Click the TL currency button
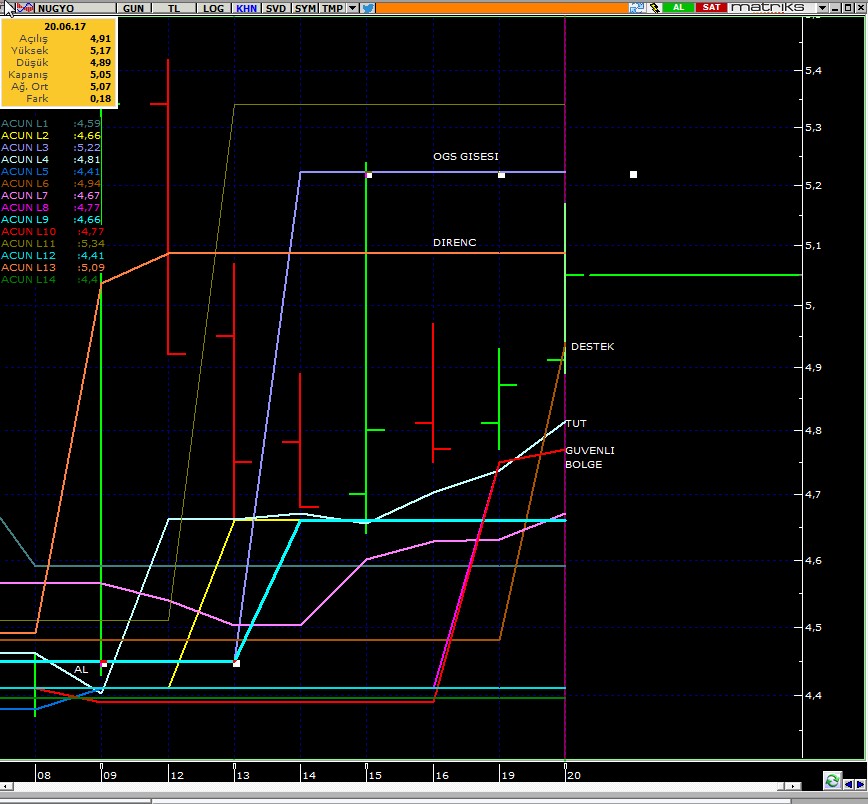The height and width of the screenshot is (804, 868). pos(174,8)
